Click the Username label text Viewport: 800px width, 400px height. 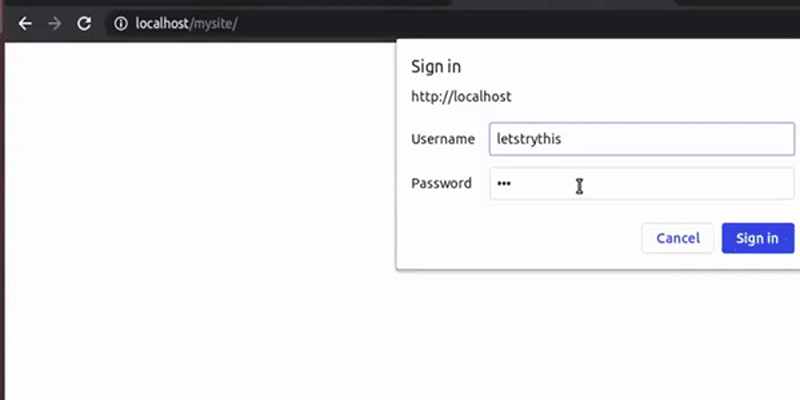tap(442, 139)
